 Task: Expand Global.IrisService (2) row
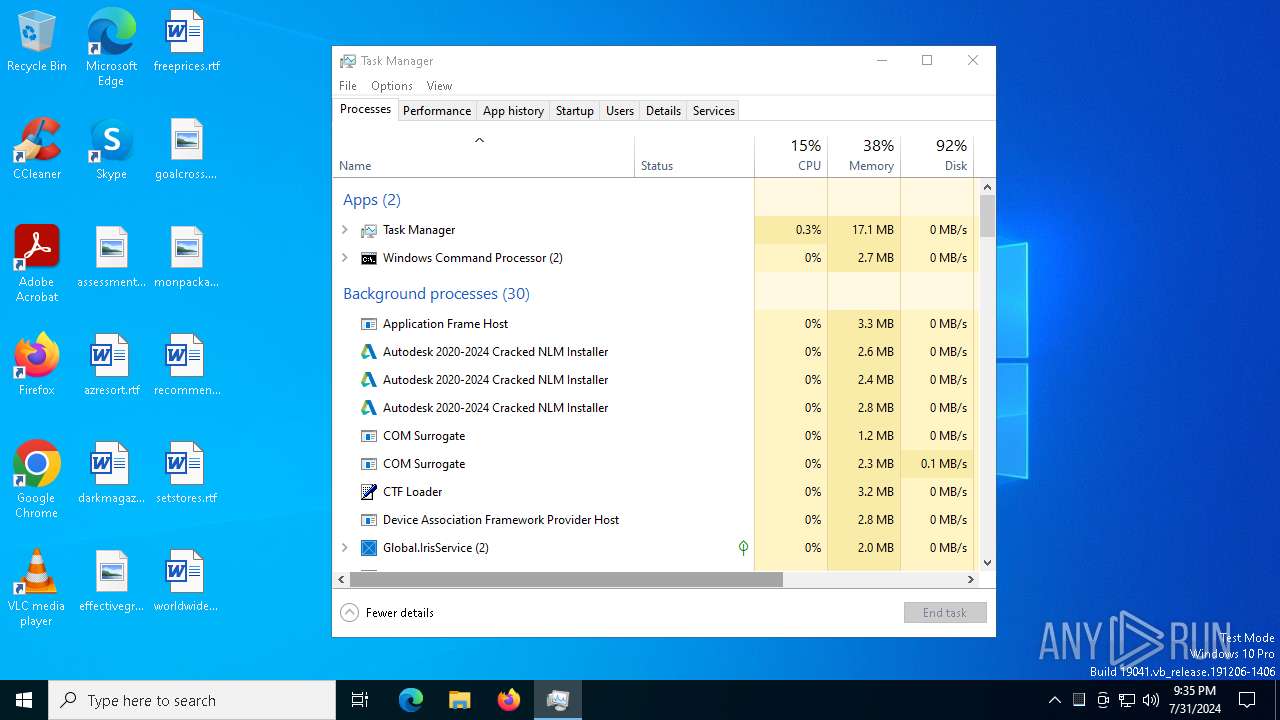point(345,548)
